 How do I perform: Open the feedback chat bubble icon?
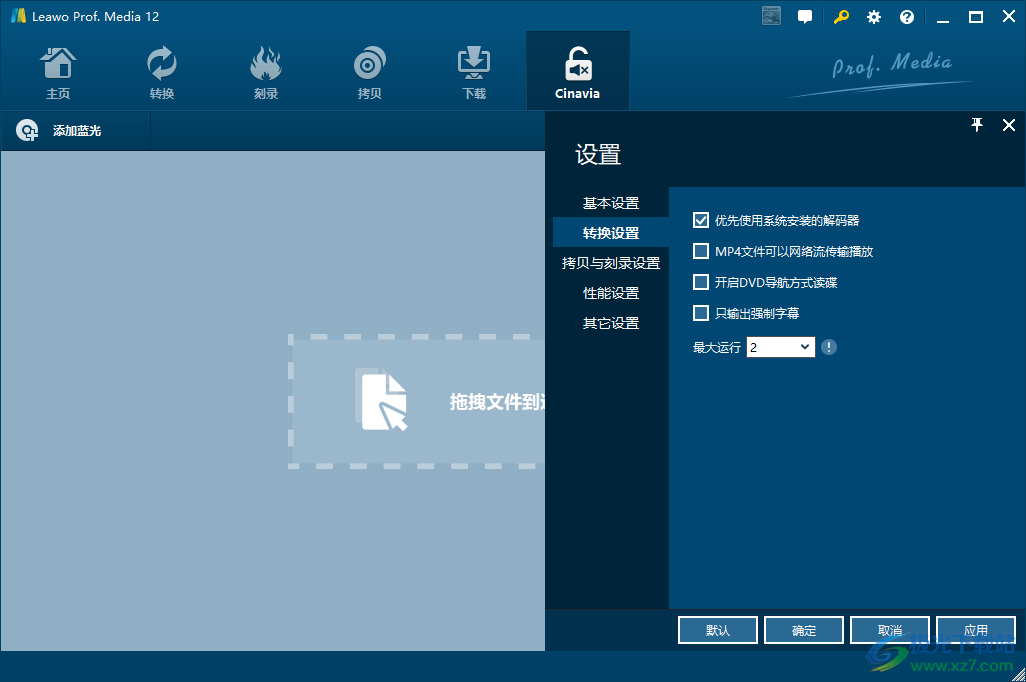pos(805,17)
